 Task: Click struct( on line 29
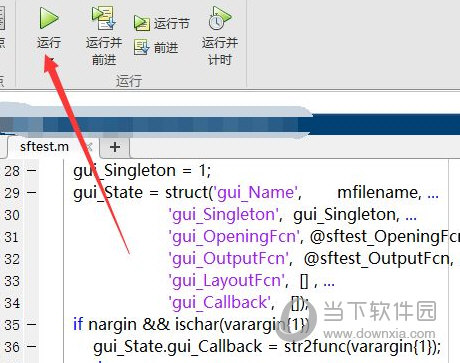pos(189,192)
